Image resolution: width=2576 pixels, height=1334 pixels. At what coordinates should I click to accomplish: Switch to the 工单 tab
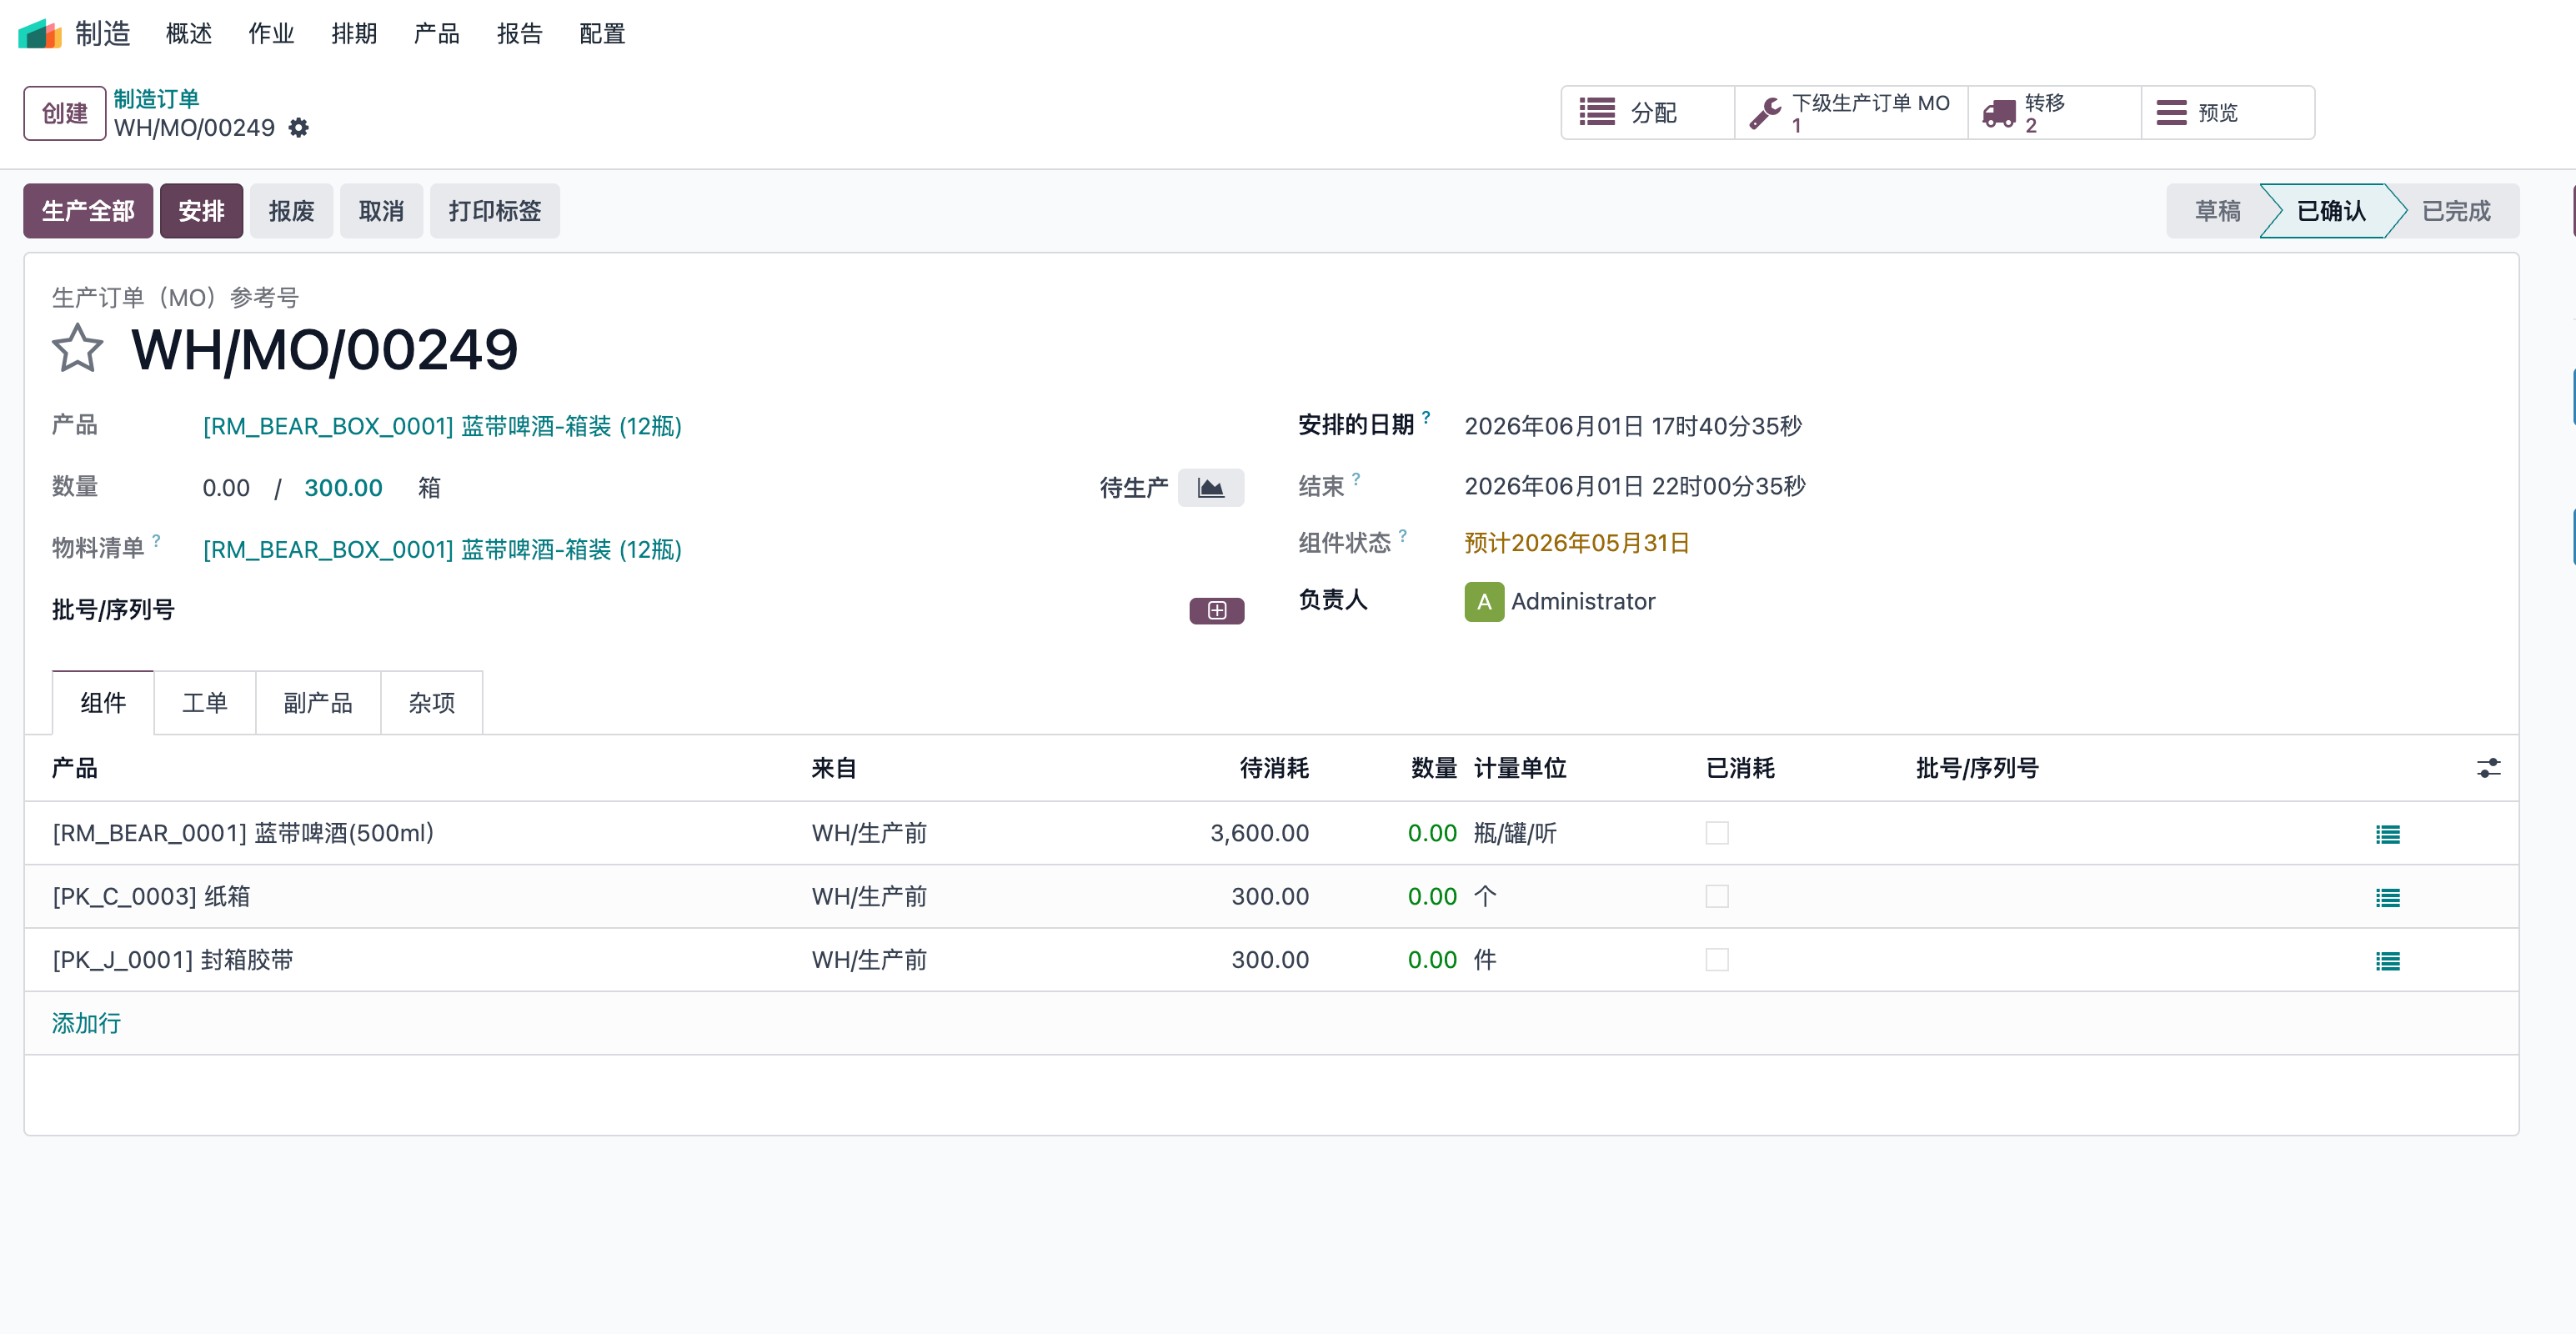click(x=205, y=703)
